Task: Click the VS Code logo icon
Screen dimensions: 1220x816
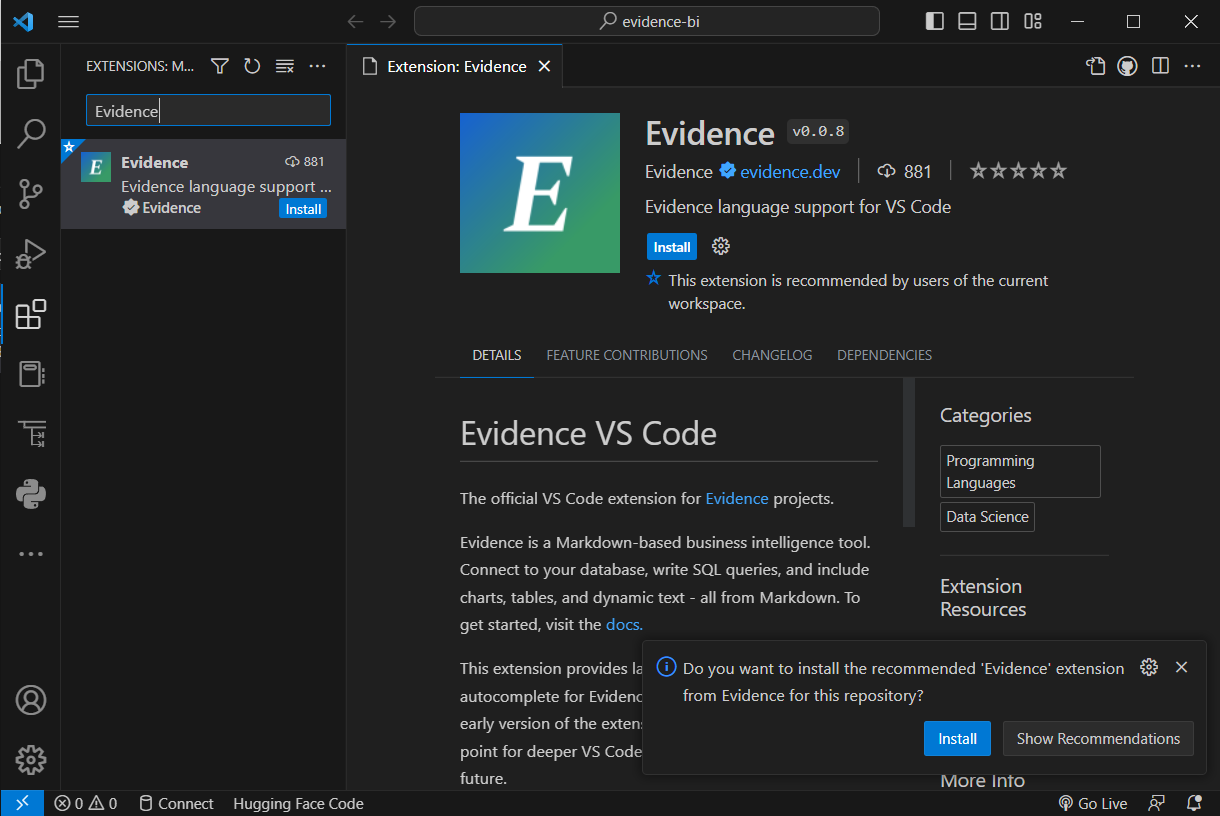Action: click(x=23, y=21)
